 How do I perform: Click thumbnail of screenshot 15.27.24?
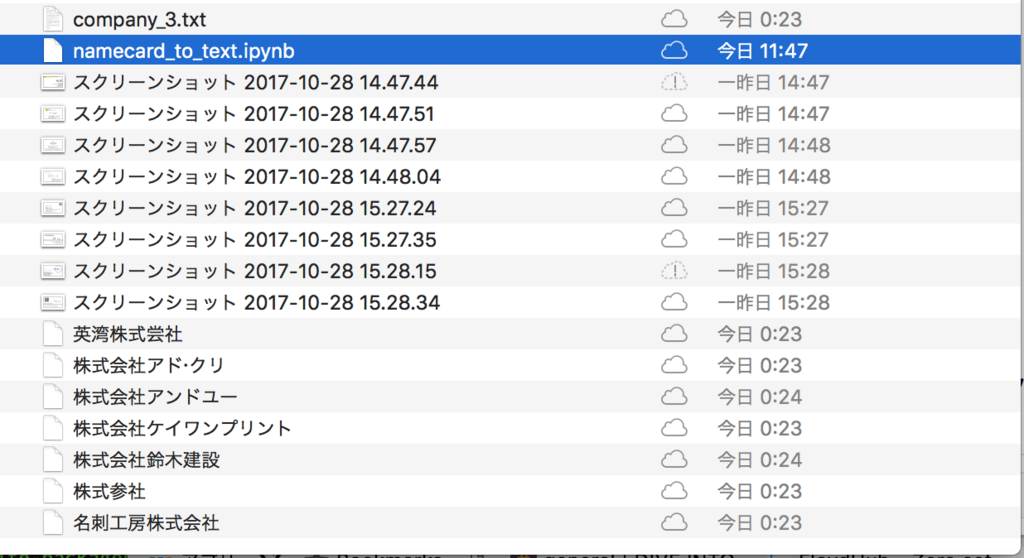tap(53, 208)
